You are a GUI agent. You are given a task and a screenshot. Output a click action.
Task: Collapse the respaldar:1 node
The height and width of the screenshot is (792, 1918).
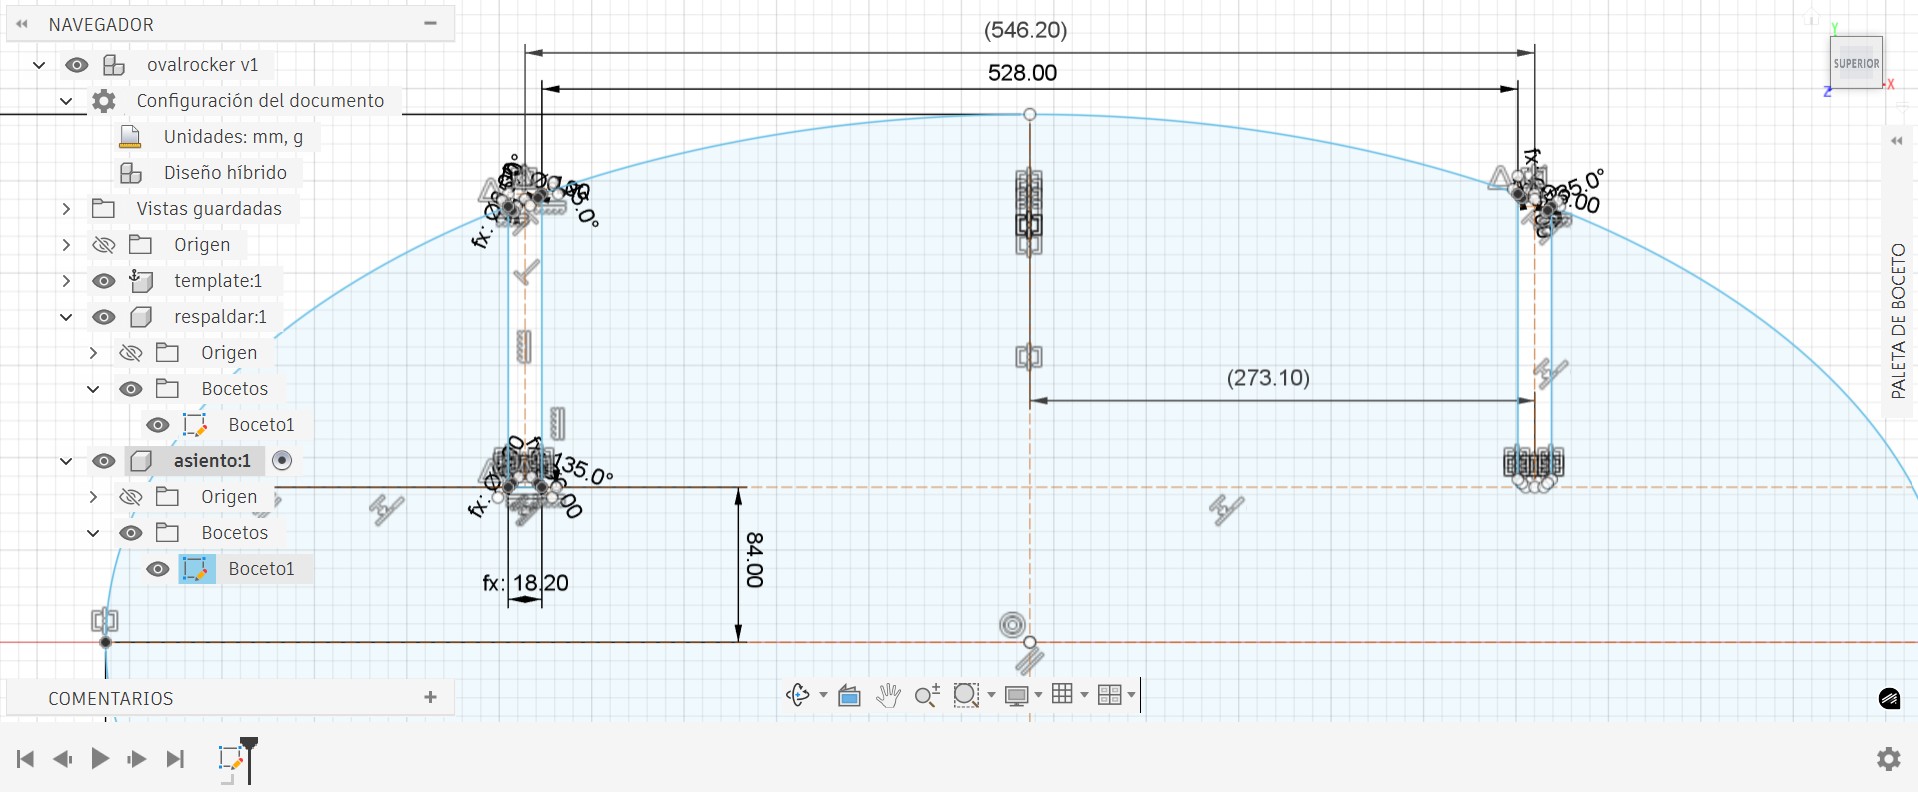point(66,317)
